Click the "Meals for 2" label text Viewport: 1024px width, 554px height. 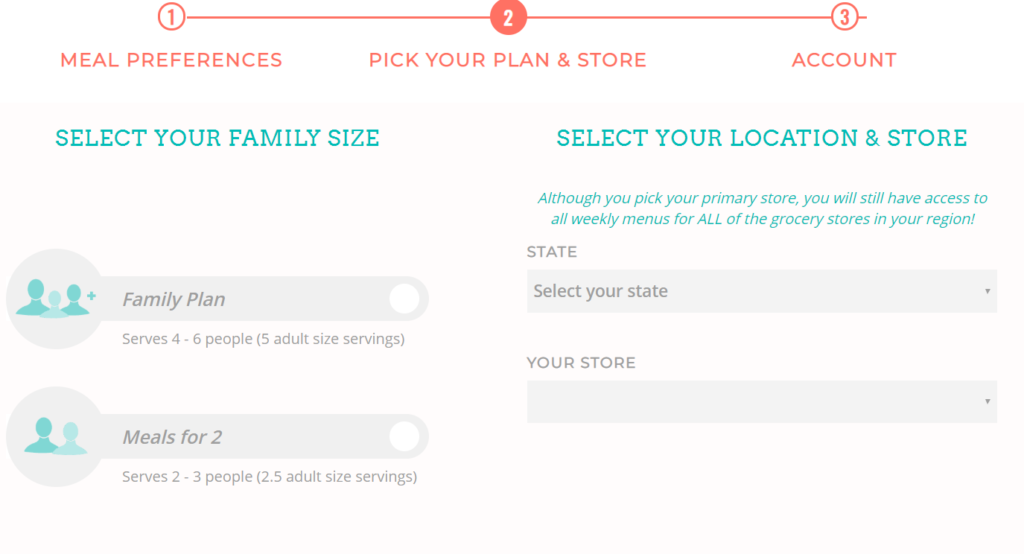click(172, 437)
